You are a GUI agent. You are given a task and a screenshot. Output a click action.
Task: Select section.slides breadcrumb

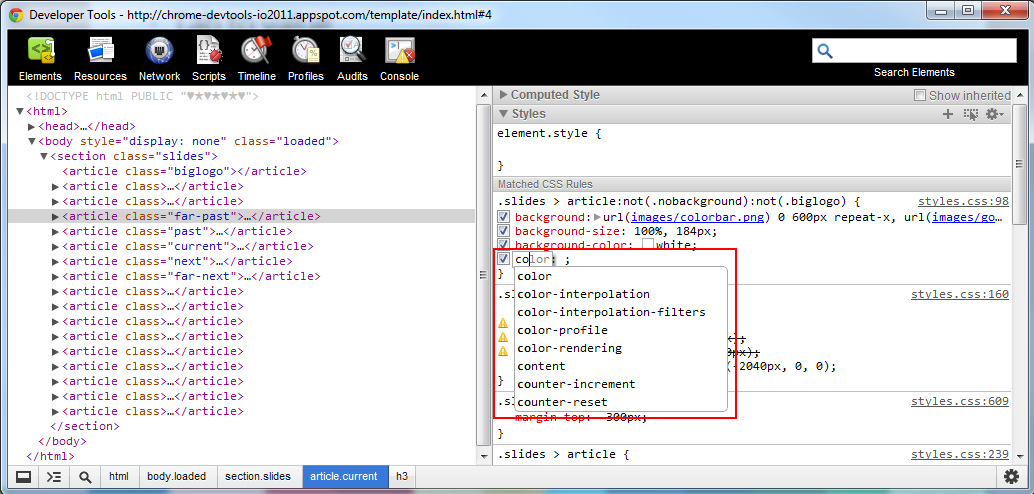point(258,476)
